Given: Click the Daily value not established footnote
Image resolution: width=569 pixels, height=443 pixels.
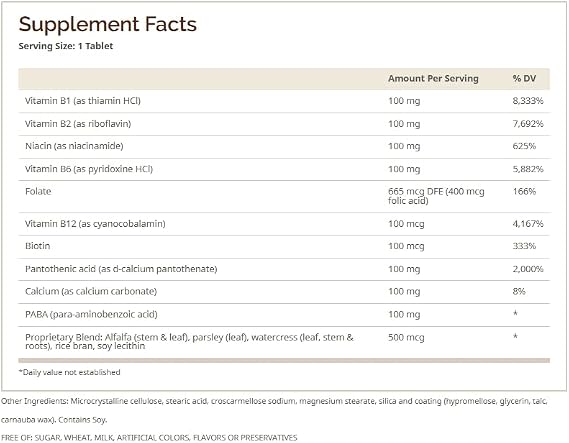Looking at the screenshot, I should coord(69,372).
